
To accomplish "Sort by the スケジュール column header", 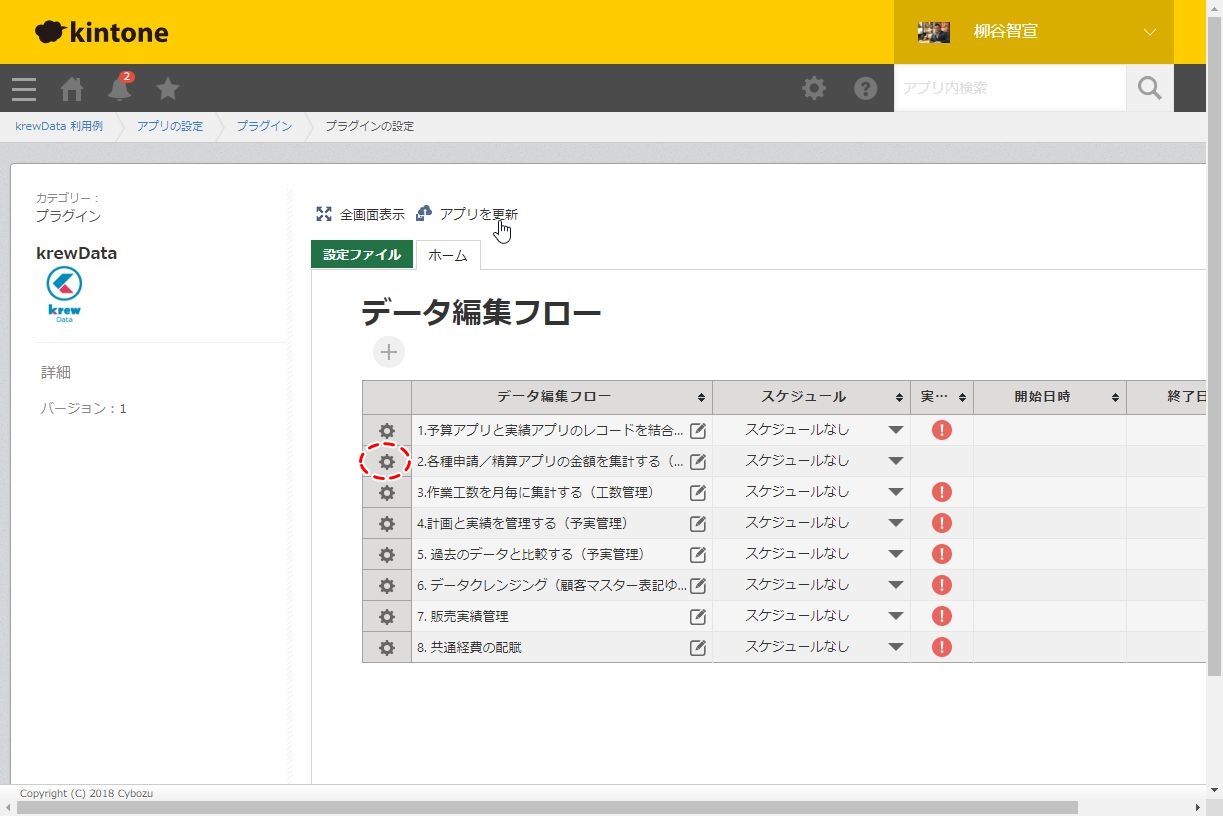I will click(803, 397).
